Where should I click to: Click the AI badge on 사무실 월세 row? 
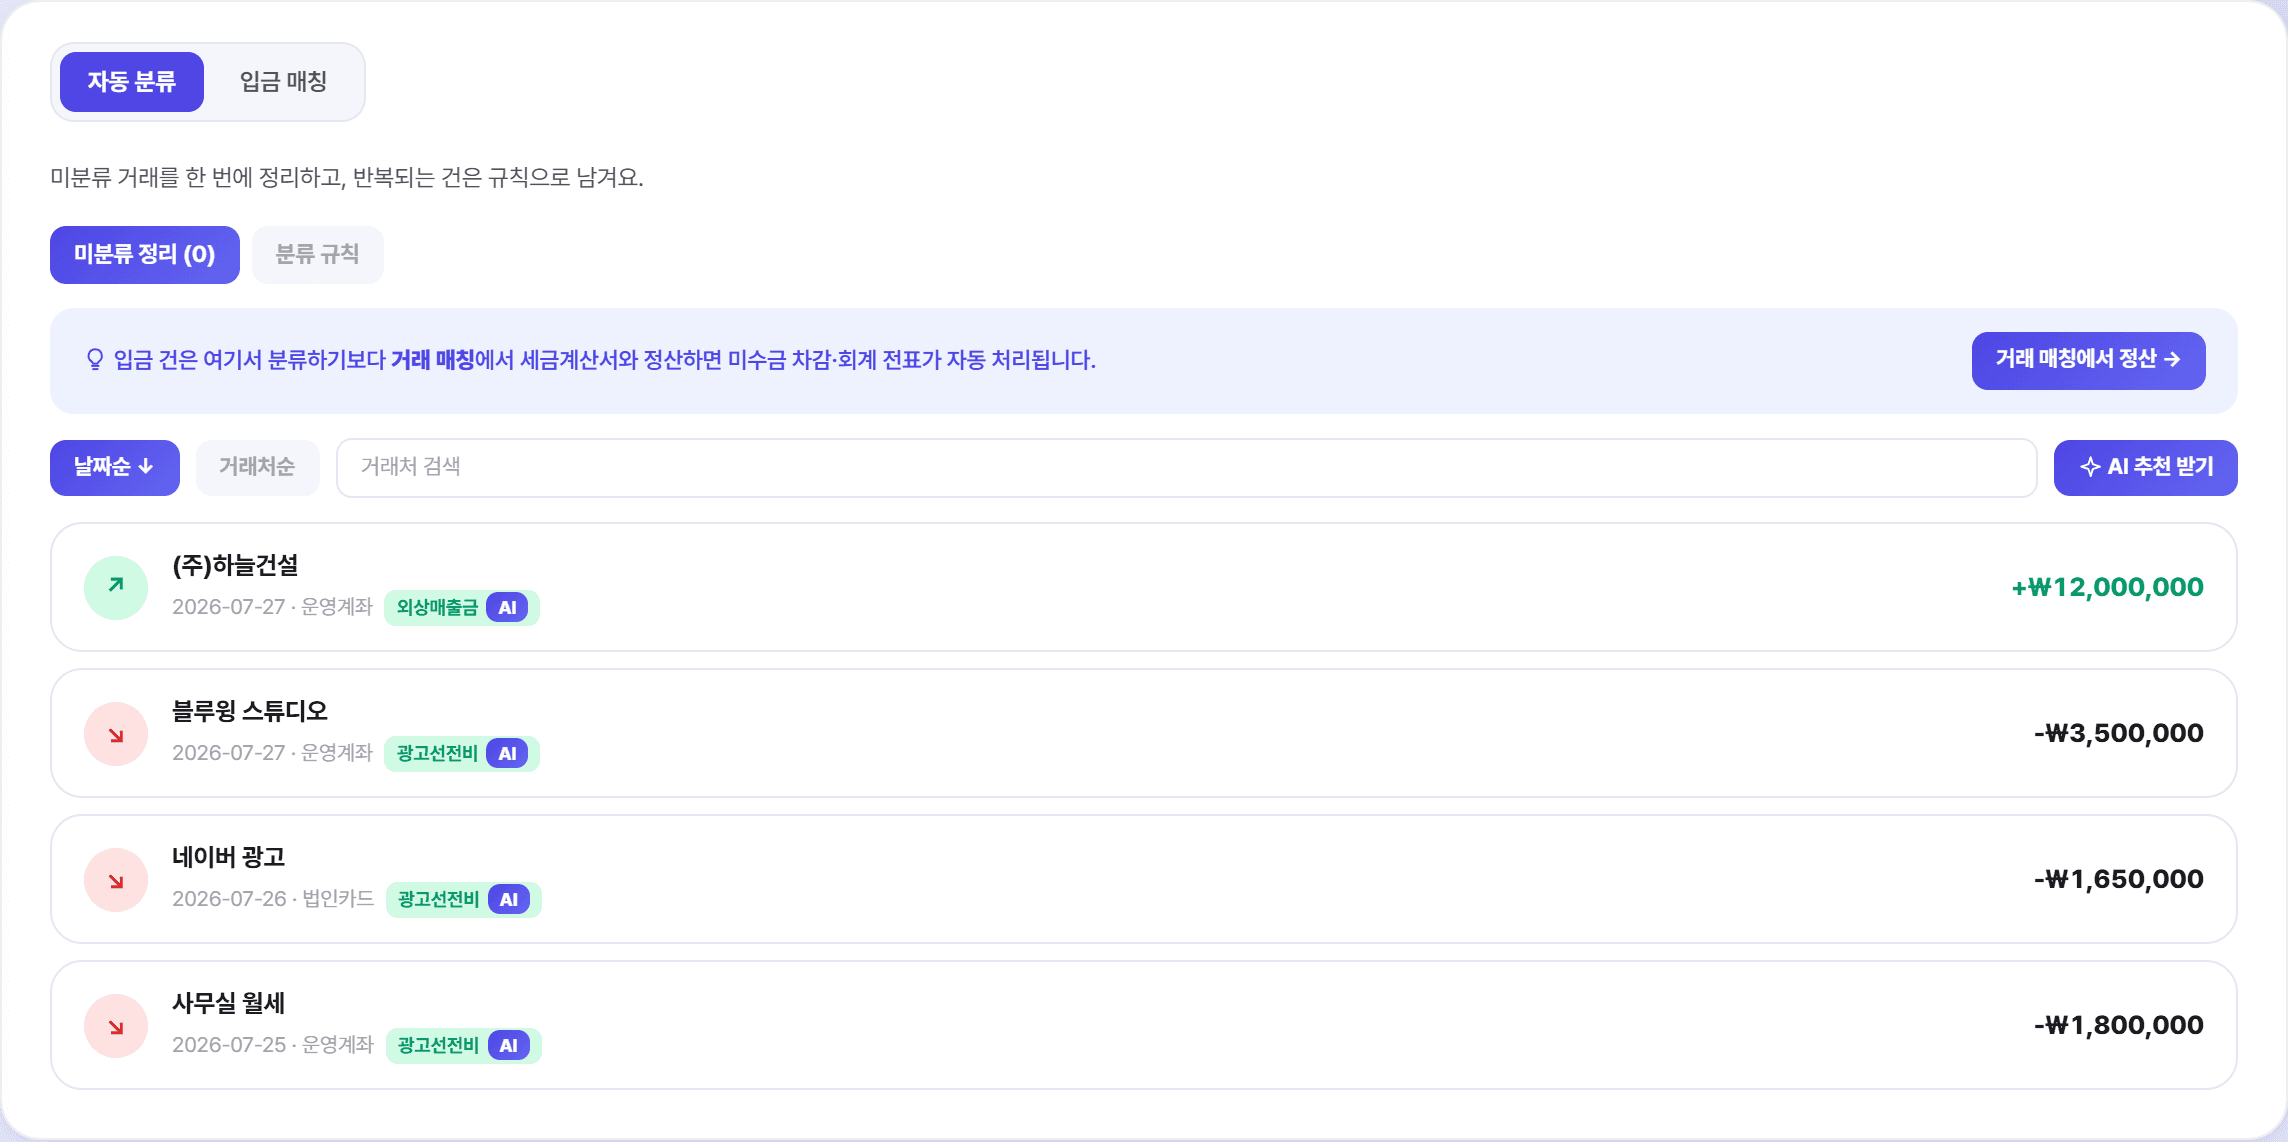(x=509, y=1045)
